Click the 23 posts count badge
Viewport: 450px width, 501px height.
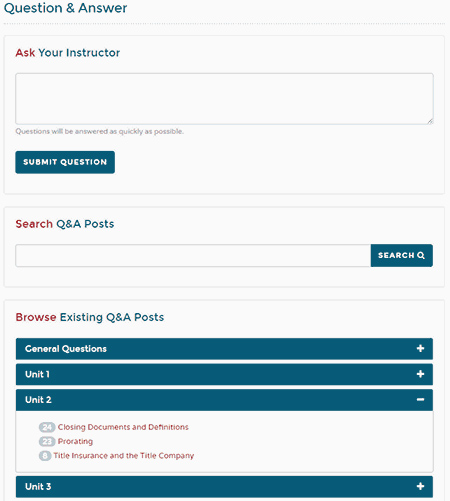coord(47,441)
